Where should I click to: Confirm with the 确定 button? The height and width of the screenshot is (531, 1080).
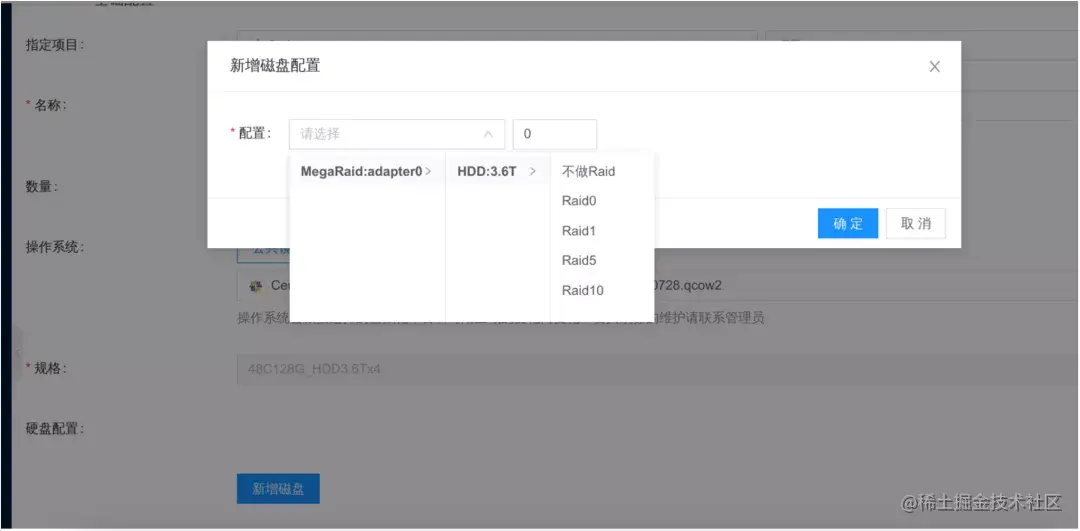[x=847, y=223]
